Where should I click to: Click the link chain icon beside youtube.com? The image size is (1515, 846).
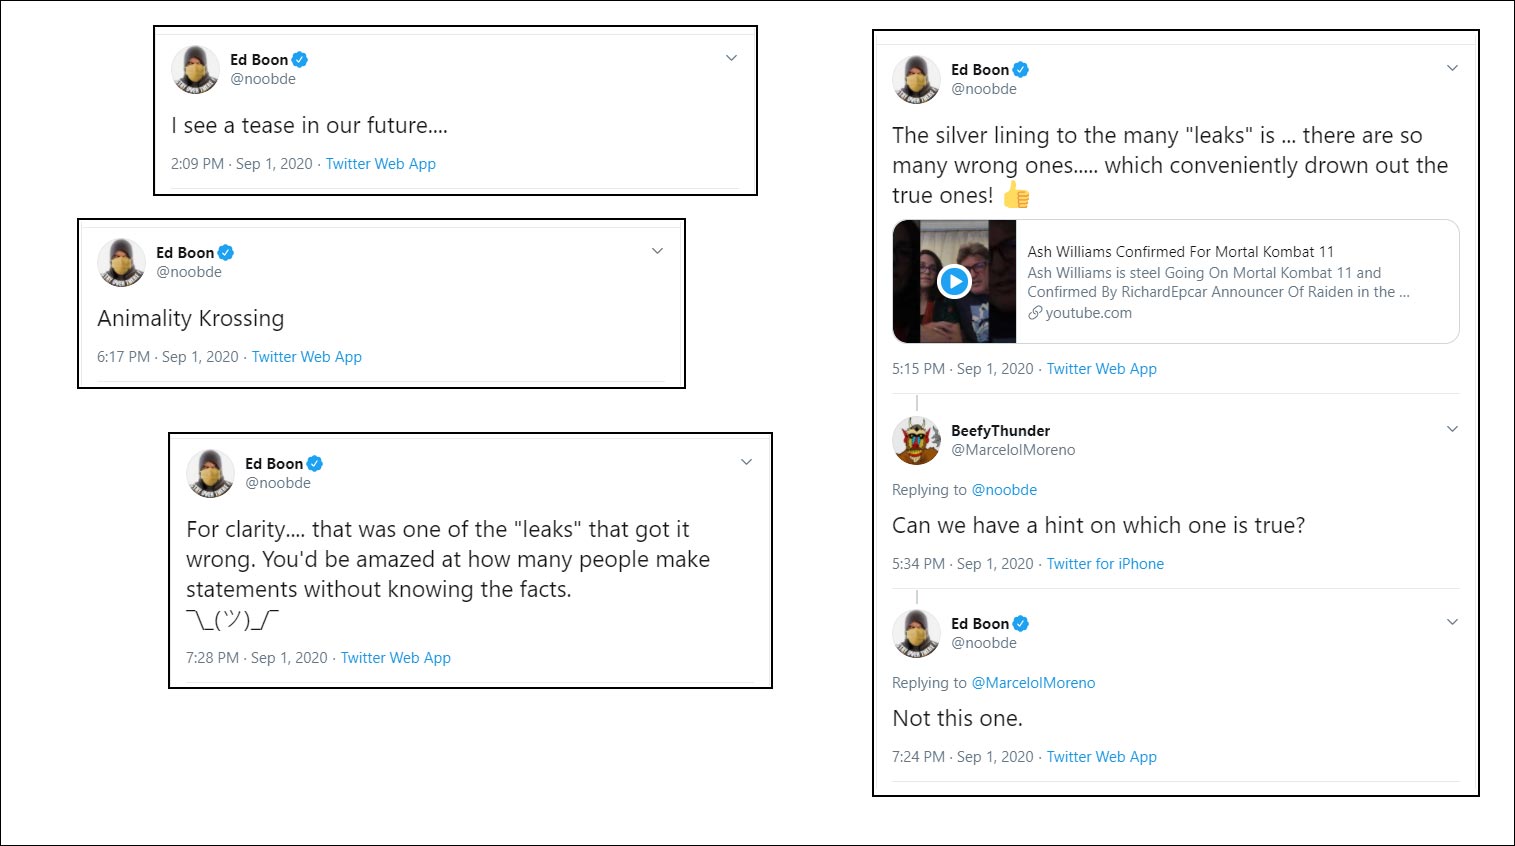point(1034,312)
